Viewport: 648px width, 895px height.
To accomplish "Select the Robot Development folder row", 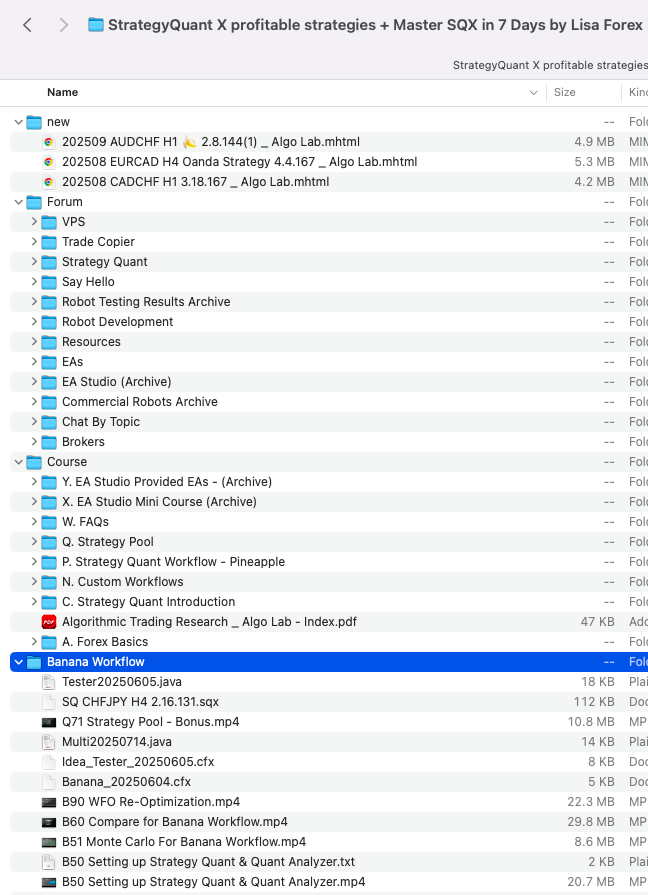I will pyautogui.click(x=117, y=322).
